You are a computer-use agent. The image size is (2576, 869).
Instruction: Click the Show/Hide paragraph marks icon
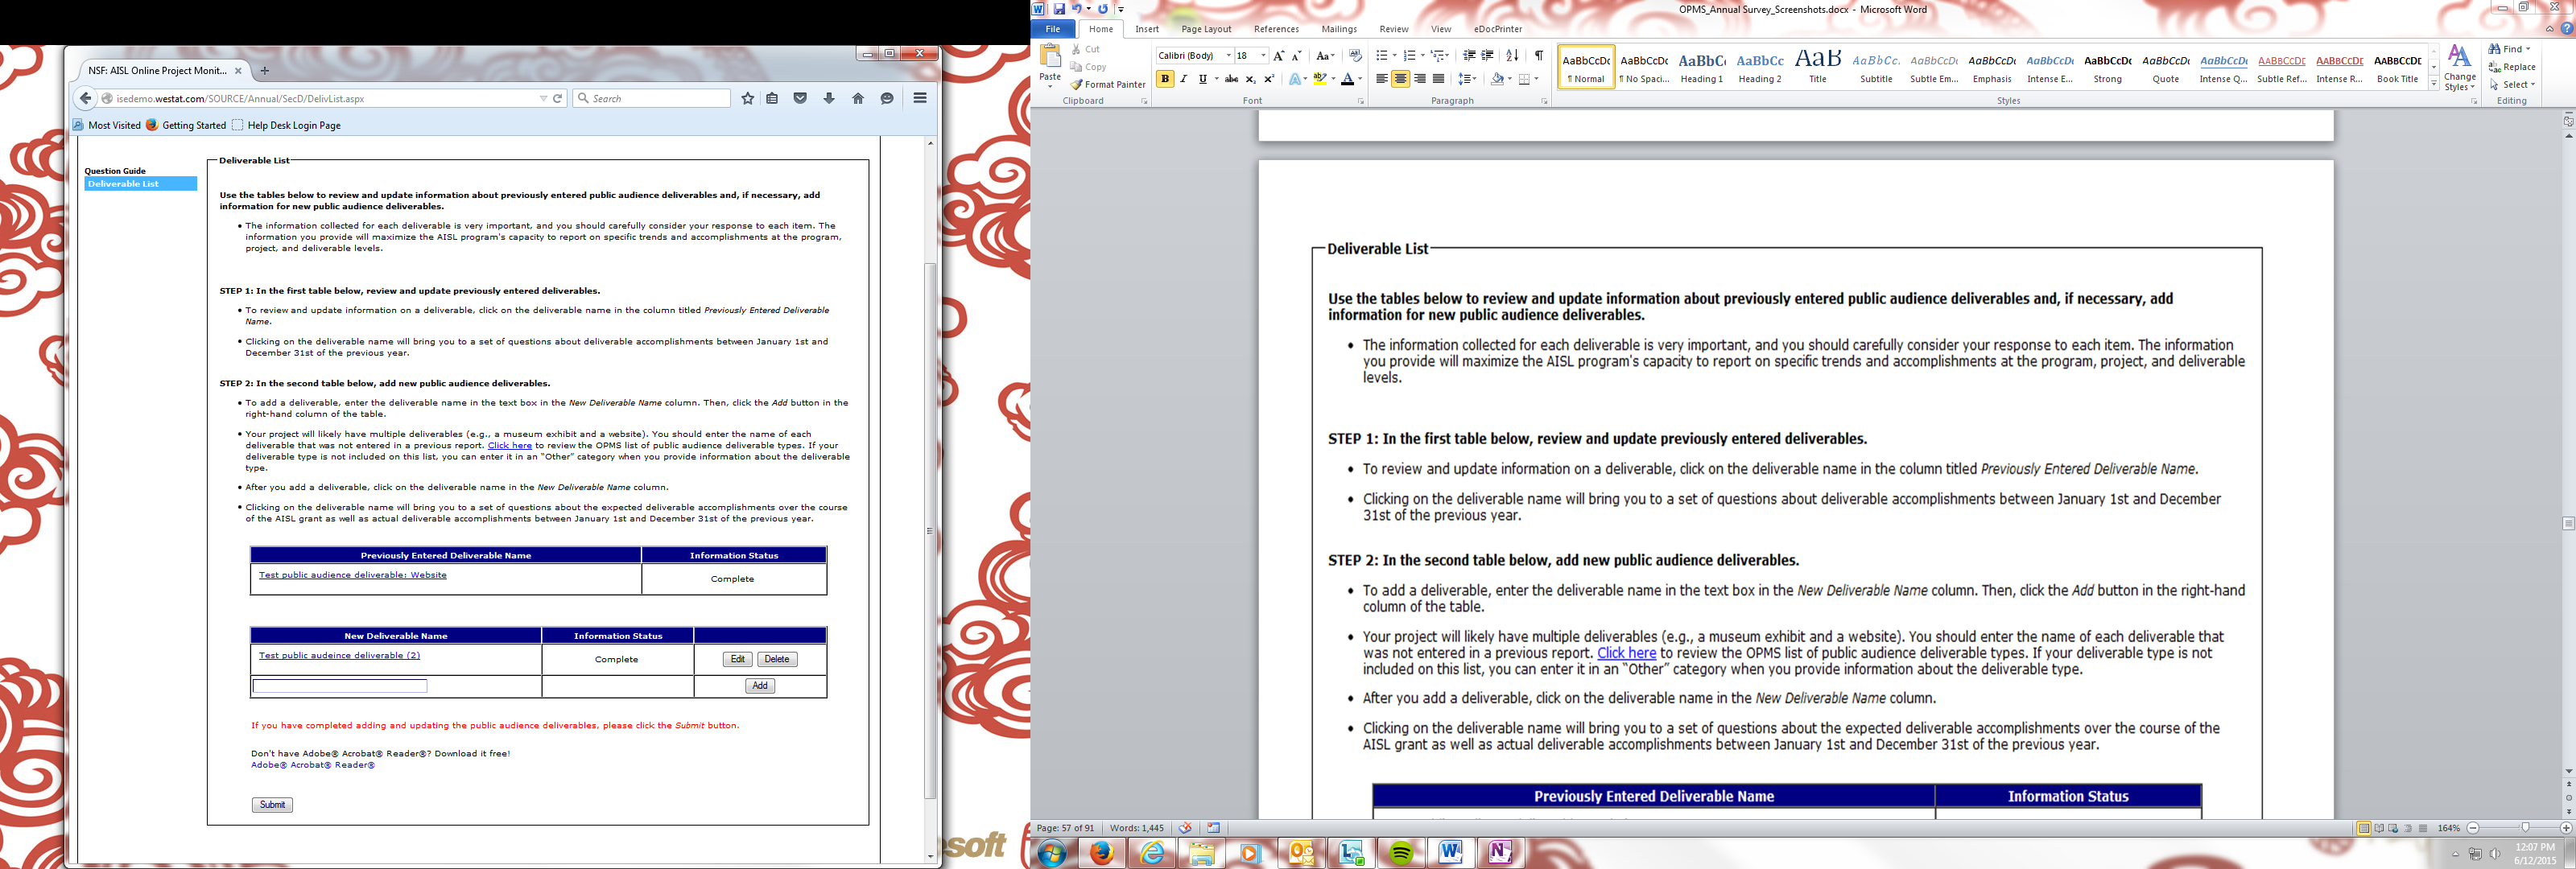click(1538, 56)
